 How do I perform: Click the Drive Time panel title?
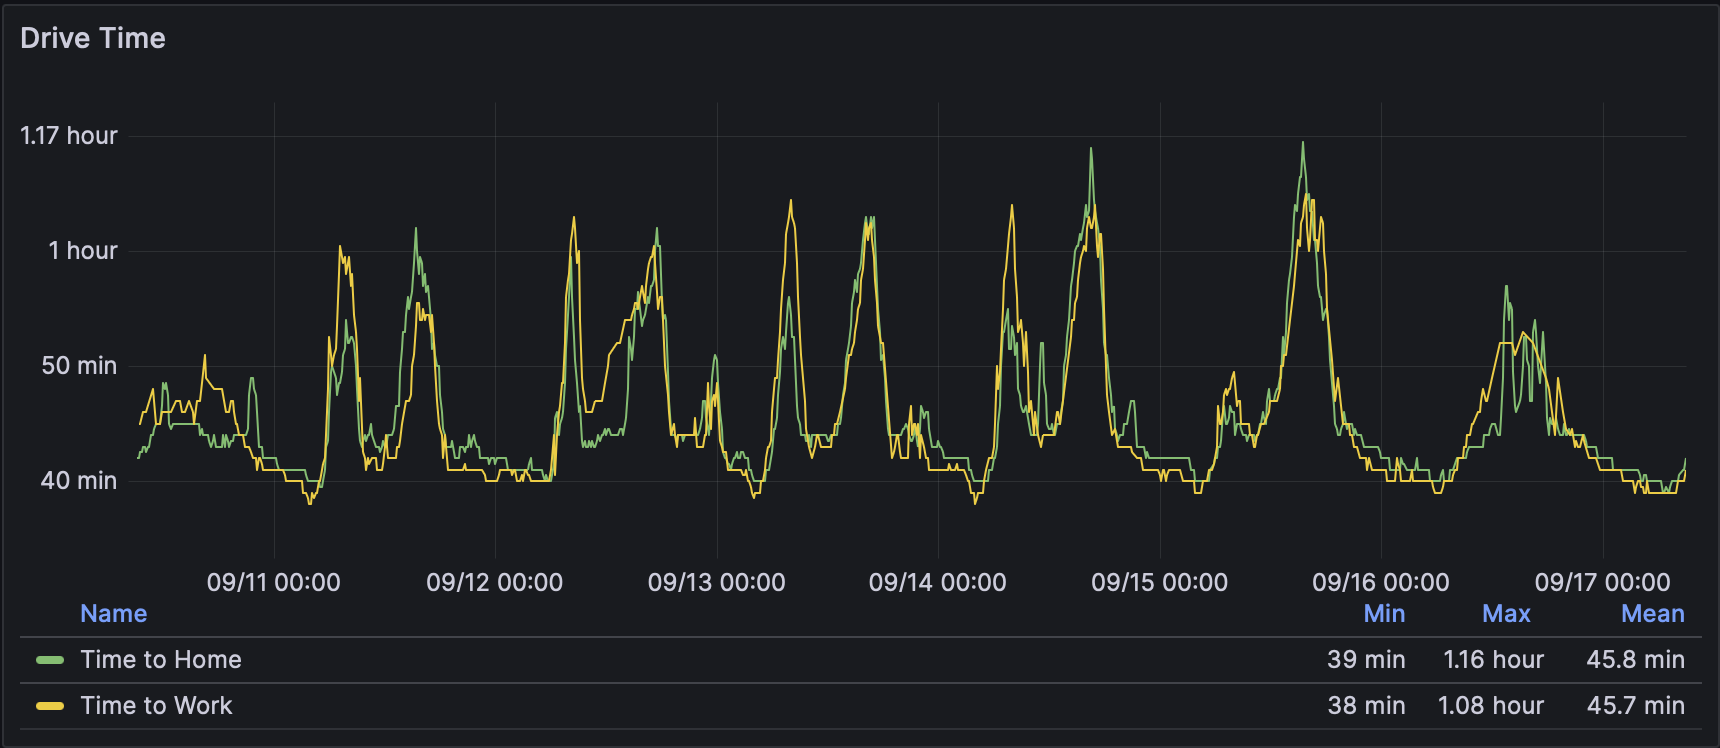93,38
